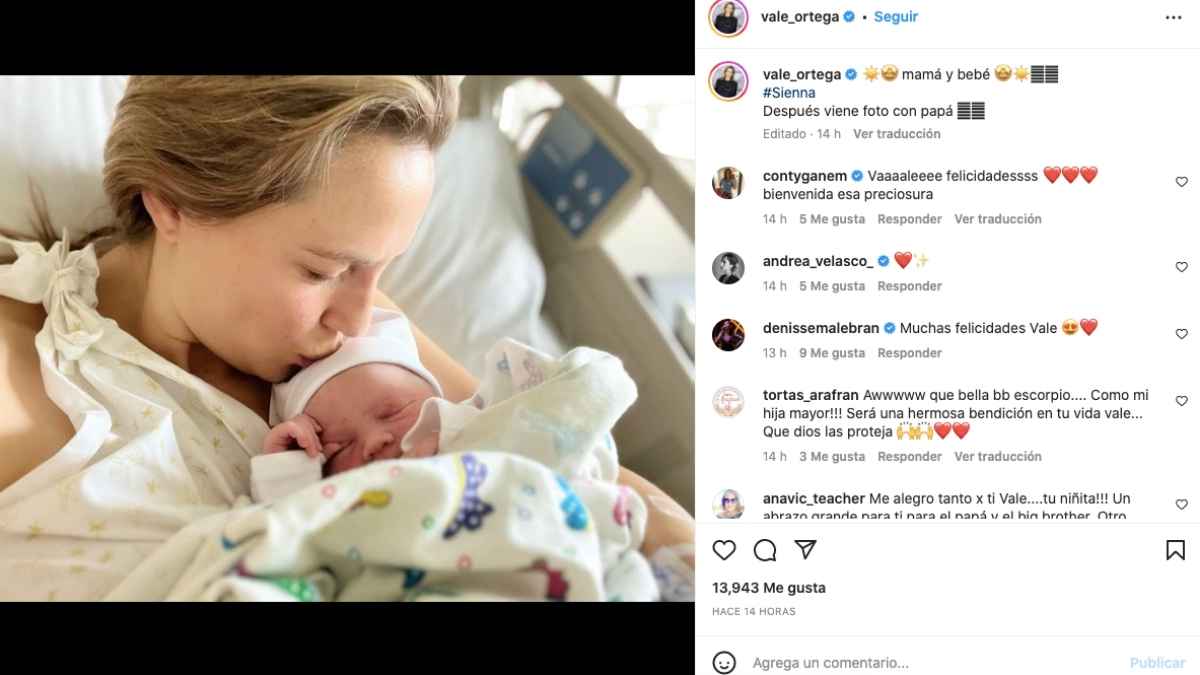Like the post with the heart icon
The width and height of the screenshot is (1200, 675).
pyautogui.click(x=725, y=550)
